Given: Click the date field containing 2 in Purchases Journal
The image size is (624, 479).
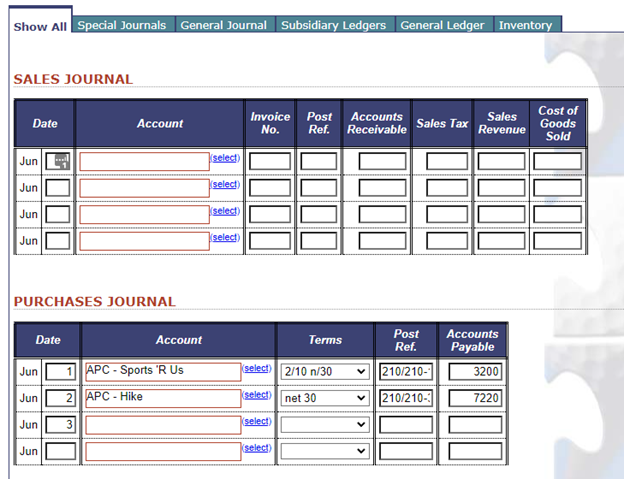Looking at the screenshot, I should click(60, 398).
